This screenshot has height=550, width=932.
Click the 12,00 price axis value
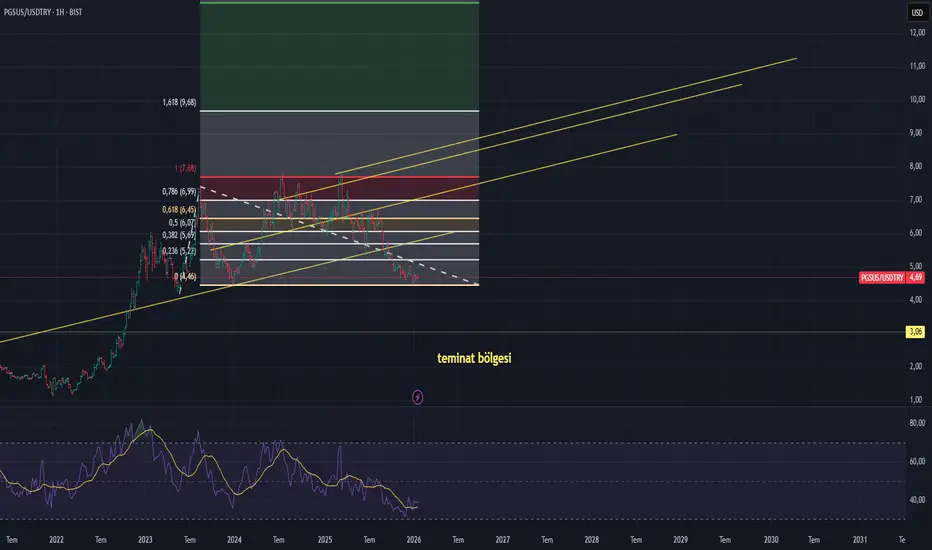pyautogui.click(x=917, y=33)
